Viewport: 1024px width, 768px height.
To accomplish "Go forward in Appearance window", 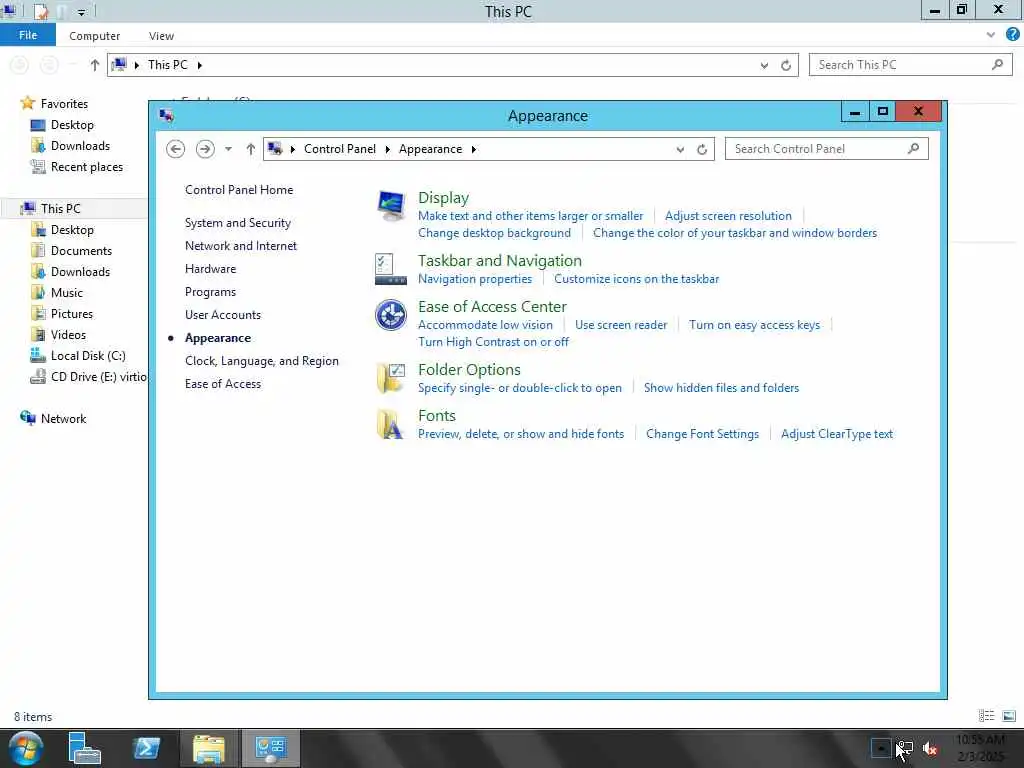I will 205,149.
